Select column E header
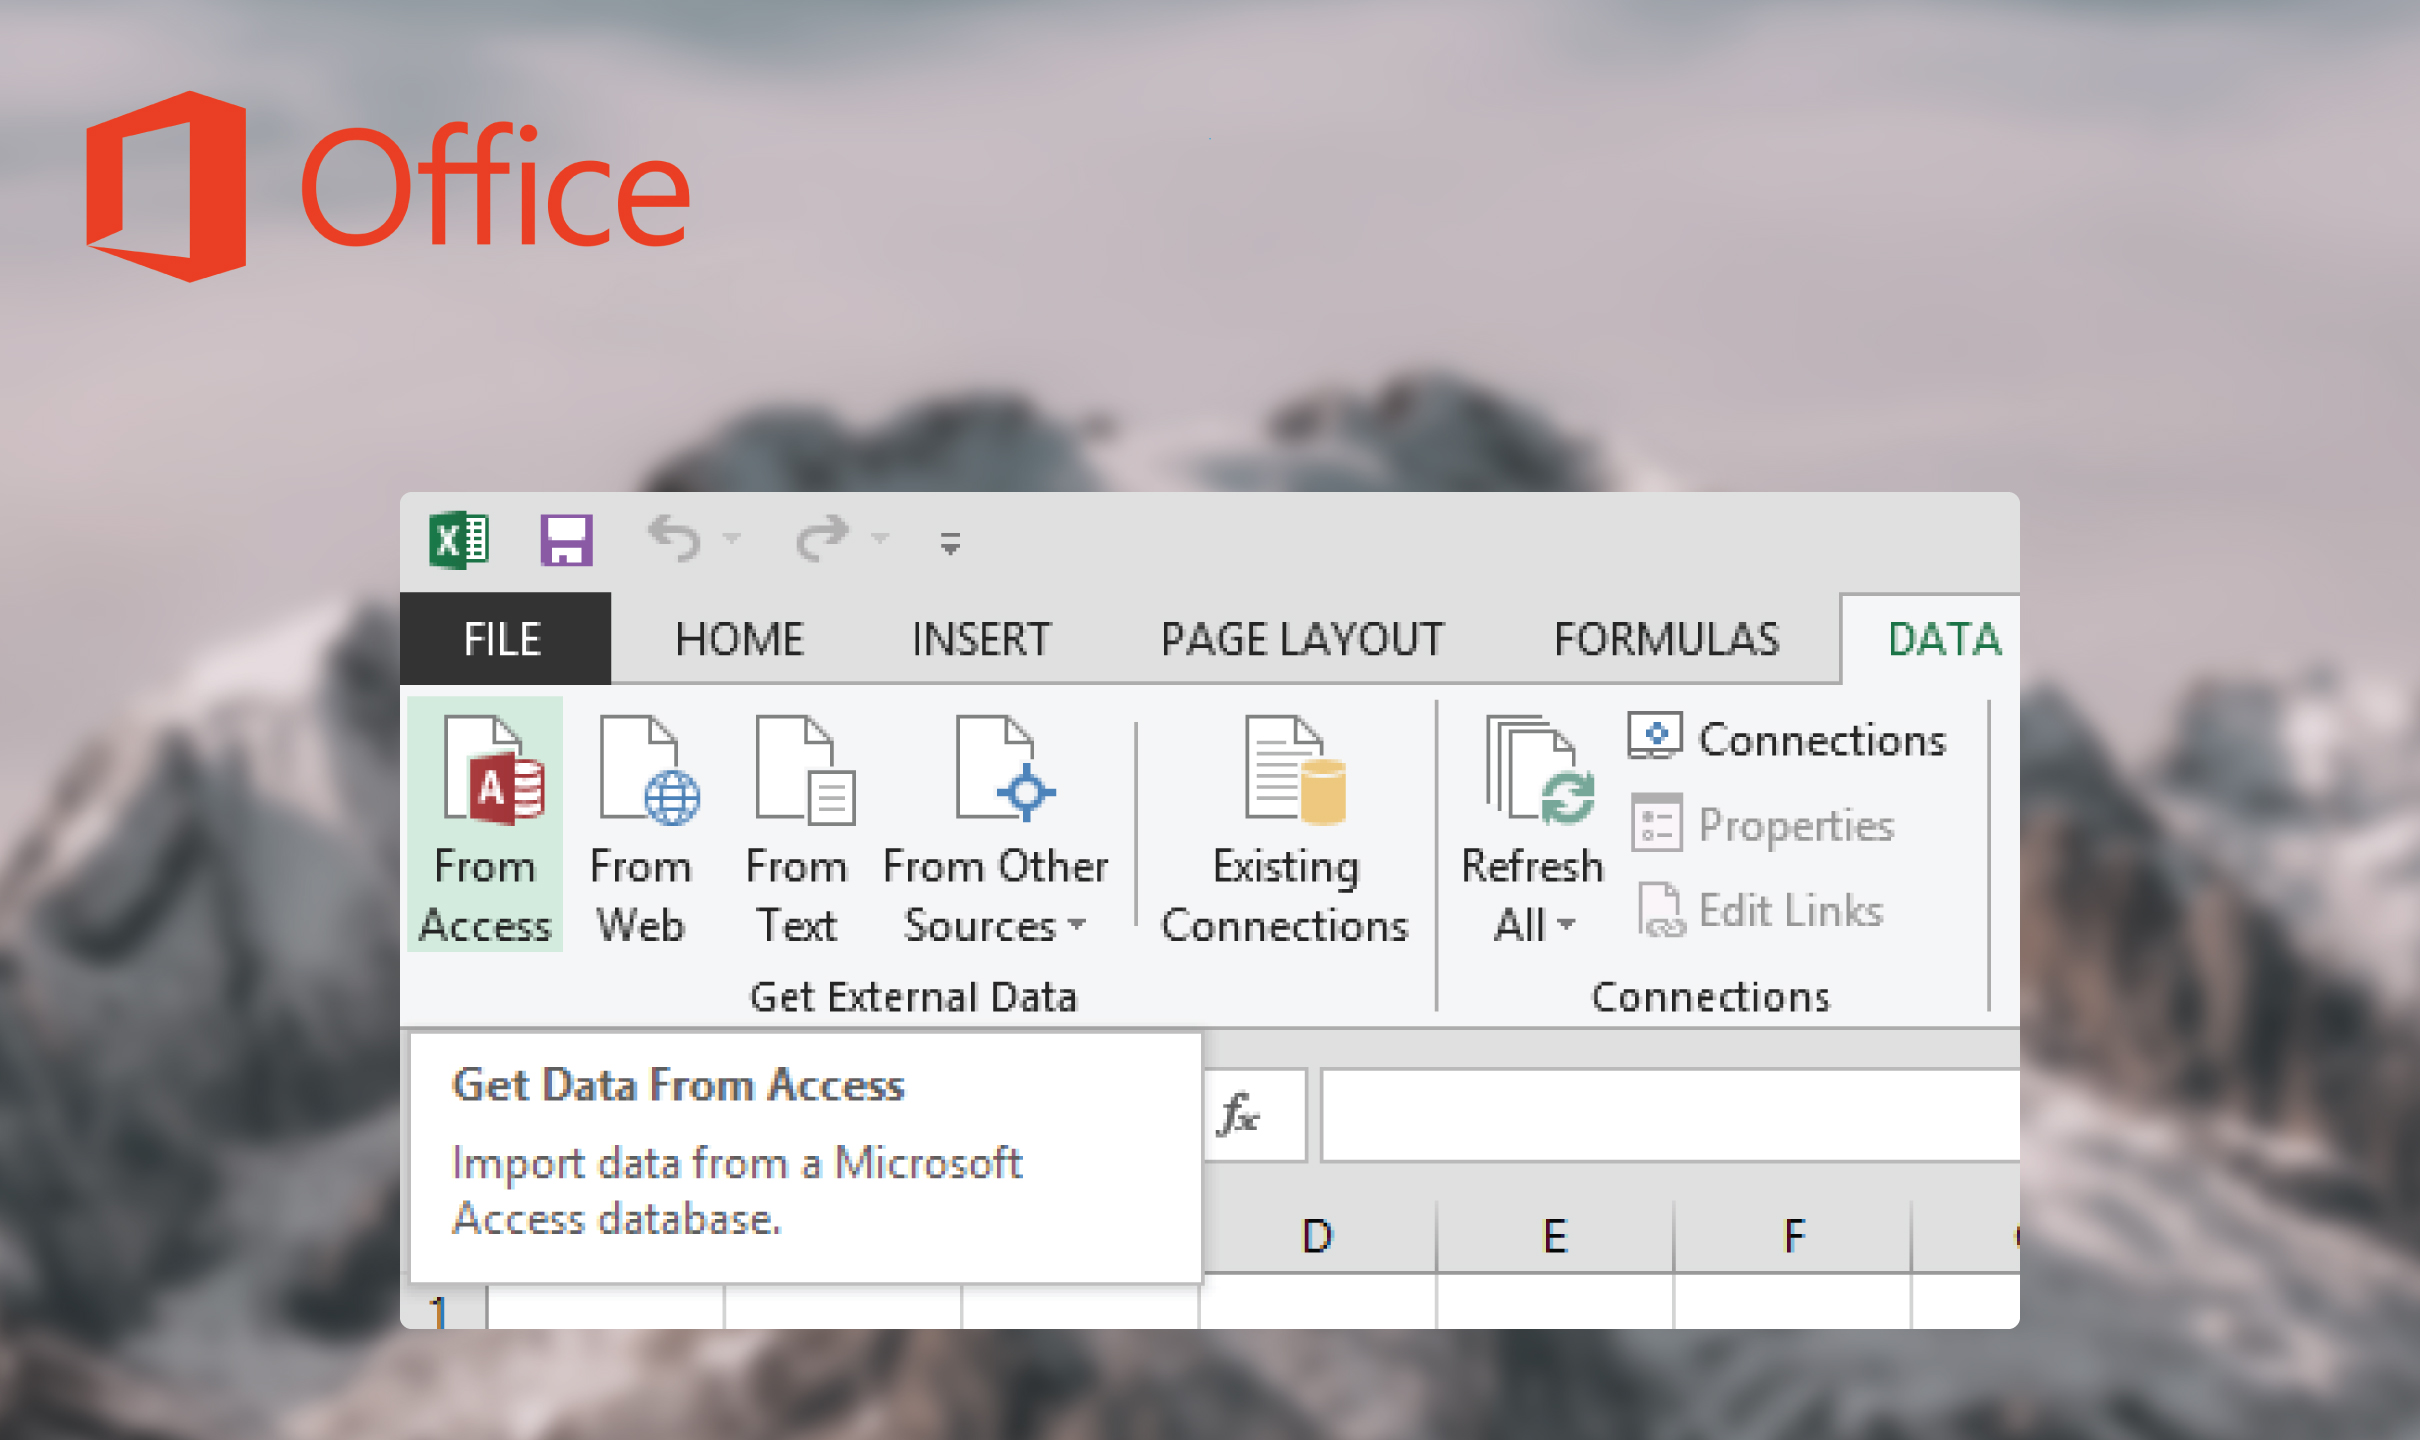Image resolution: width=2420 pixels, height=1440 pixels. click(x=1555, y=1237)
